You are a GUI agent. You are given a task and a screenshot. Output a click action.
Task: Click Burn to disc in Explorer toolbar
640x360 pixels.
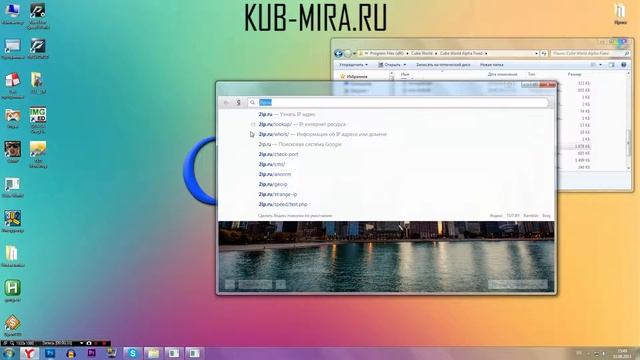click(443, 65)
